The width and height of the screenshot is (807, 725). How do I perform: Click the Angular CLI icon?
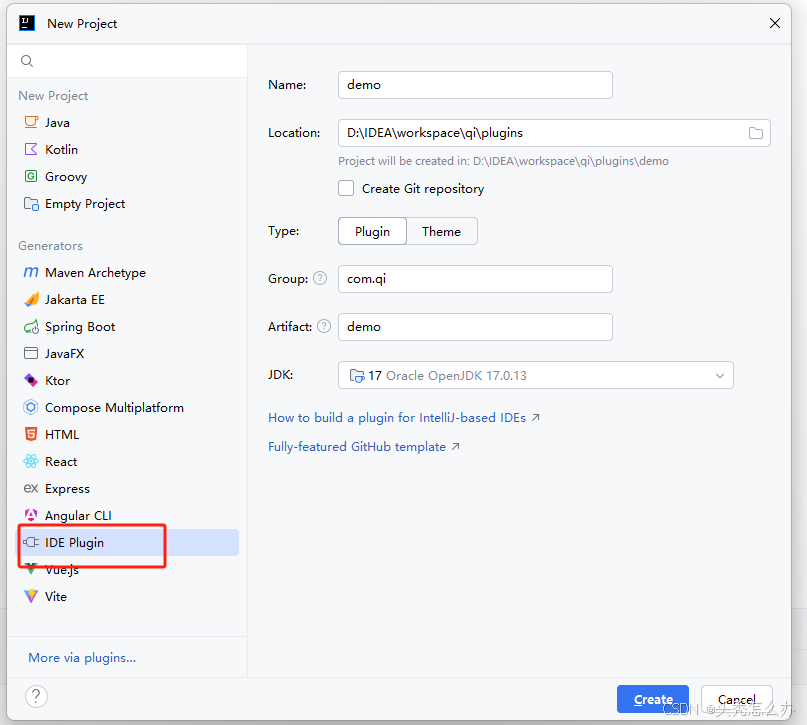click(x=31, y=515)
